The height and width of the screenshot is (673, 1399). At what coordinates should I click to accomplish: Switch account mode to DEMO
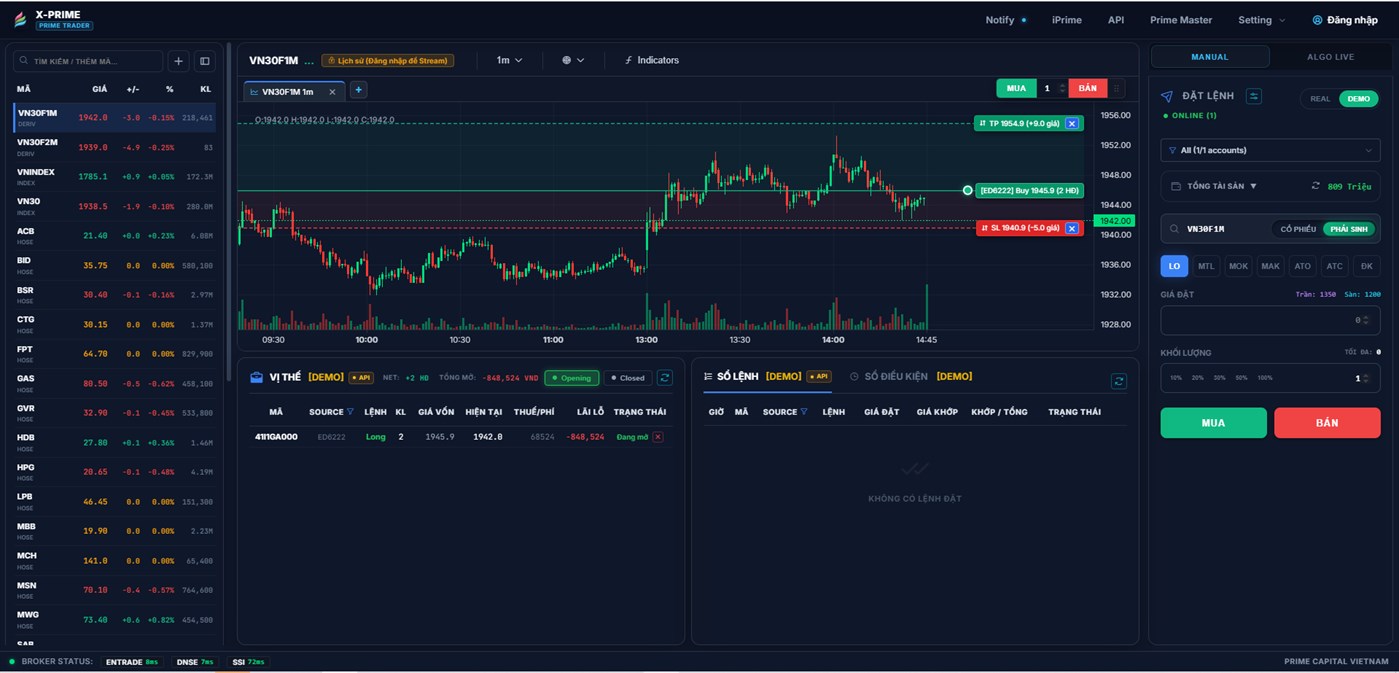coord(1358,99)
